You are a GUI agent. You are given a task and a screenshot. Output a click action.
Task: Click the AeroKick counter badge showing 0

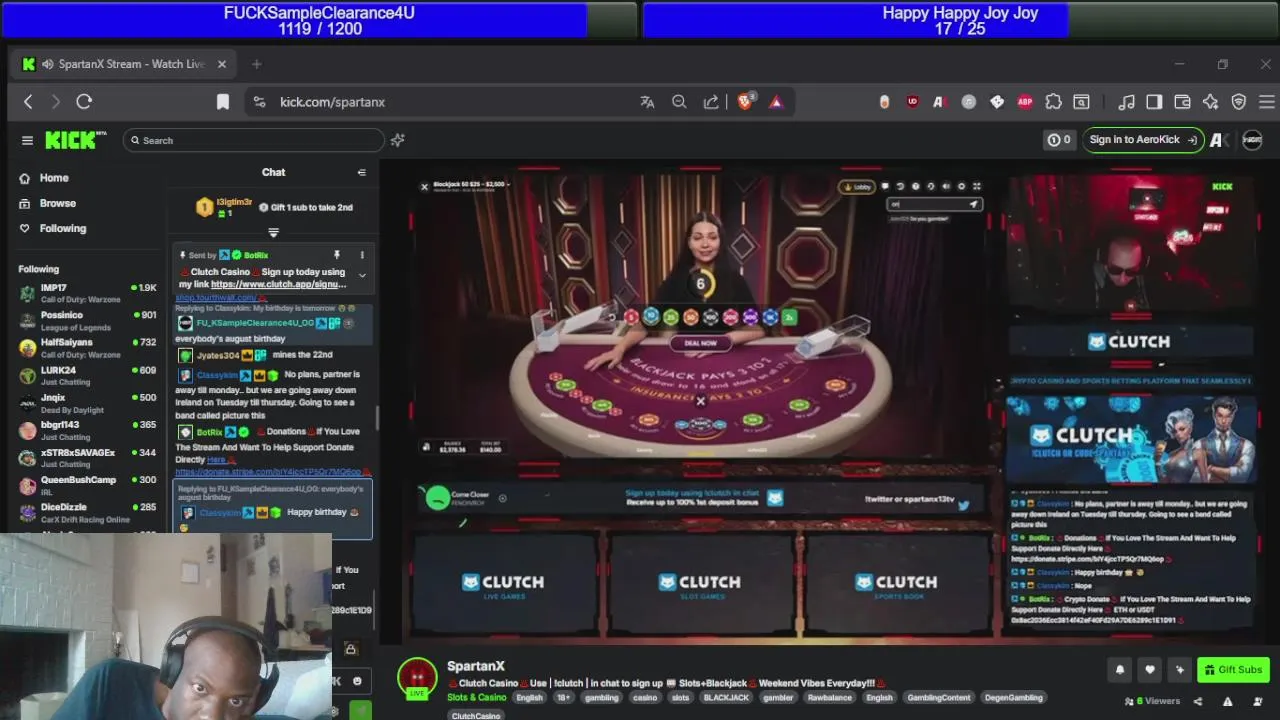(x=1059, y=140)
